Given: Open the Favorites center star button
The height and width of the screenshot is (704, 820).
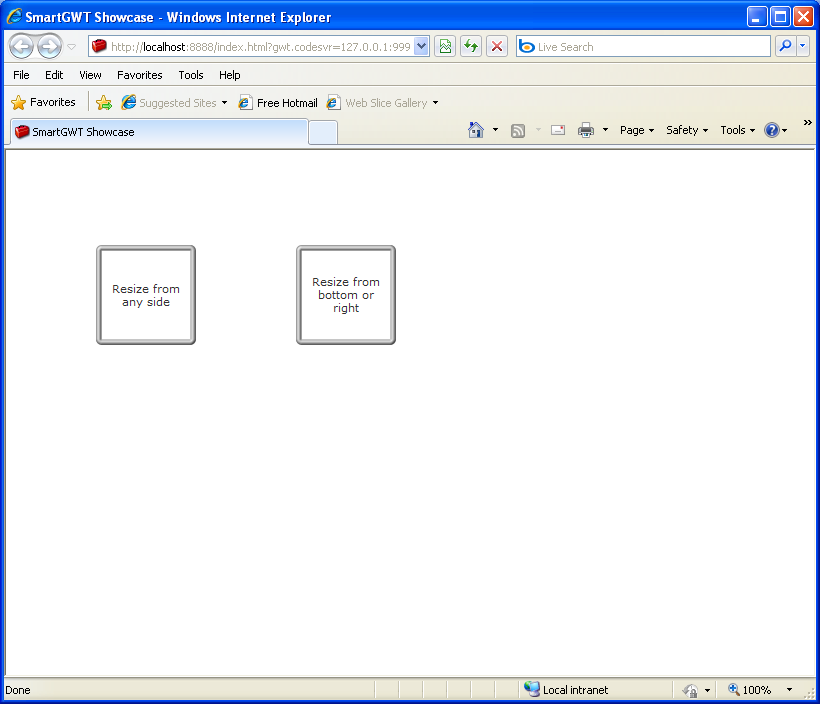Looking at the screenshot, I should point(43,102).
